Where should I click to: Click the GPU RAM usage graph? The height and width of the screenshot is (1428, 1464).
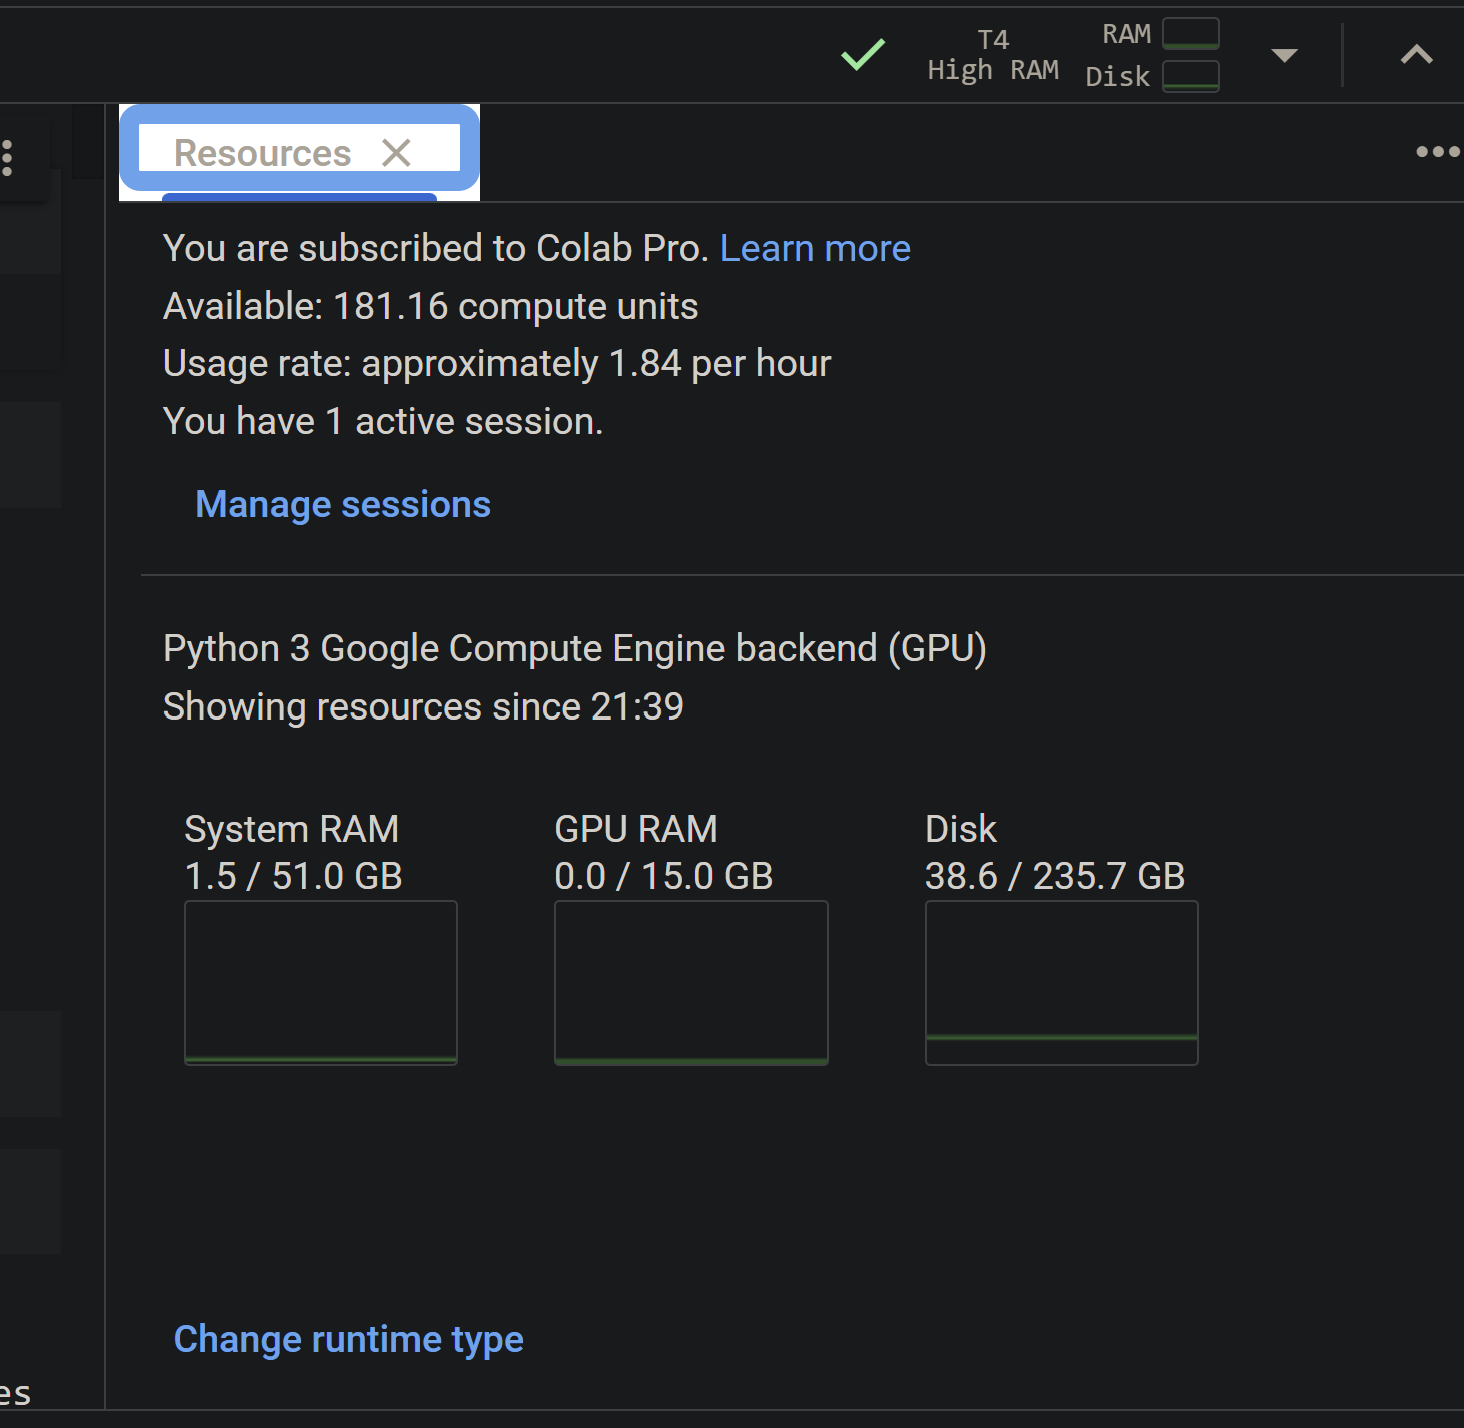coord(690,982)
